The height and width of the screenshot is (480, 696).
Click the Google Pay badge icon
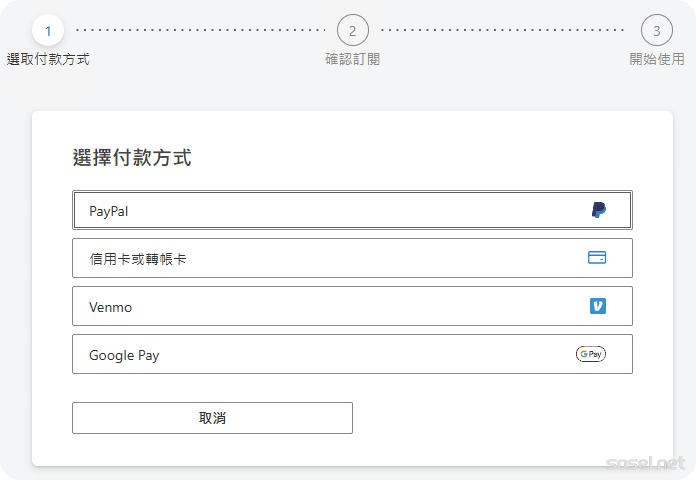pyautogui.click(x=591, y=354)
